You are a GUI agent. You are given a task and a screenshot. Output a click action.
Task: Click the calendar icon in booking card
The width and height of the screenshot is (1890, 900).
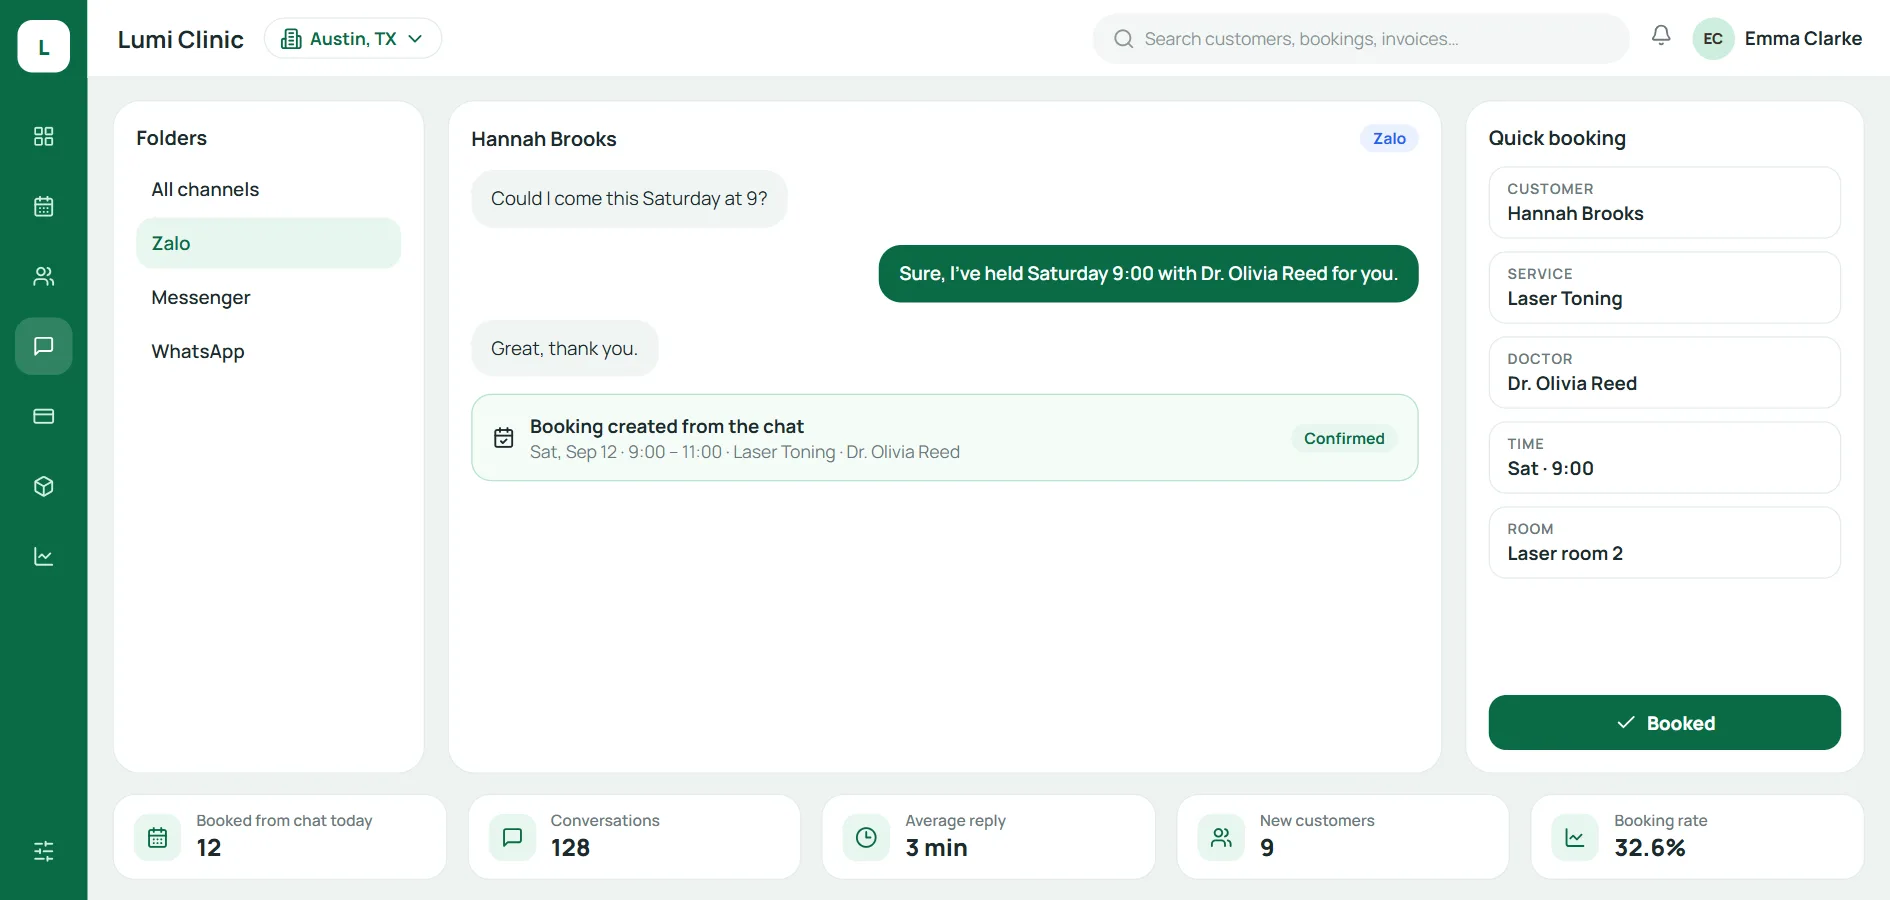click(x=504, y=438)
